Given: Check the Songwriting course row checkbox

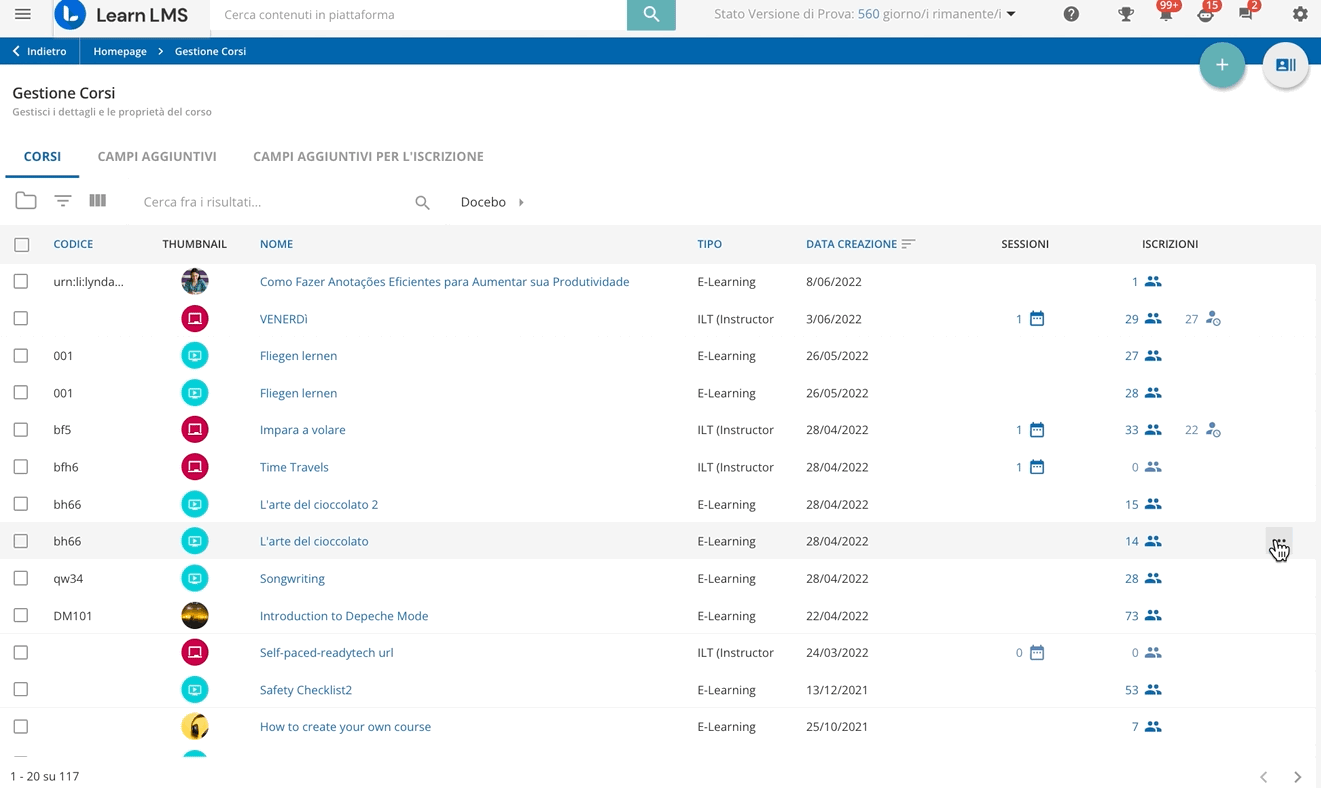Looking at the screenshot, I should [21, 578].
